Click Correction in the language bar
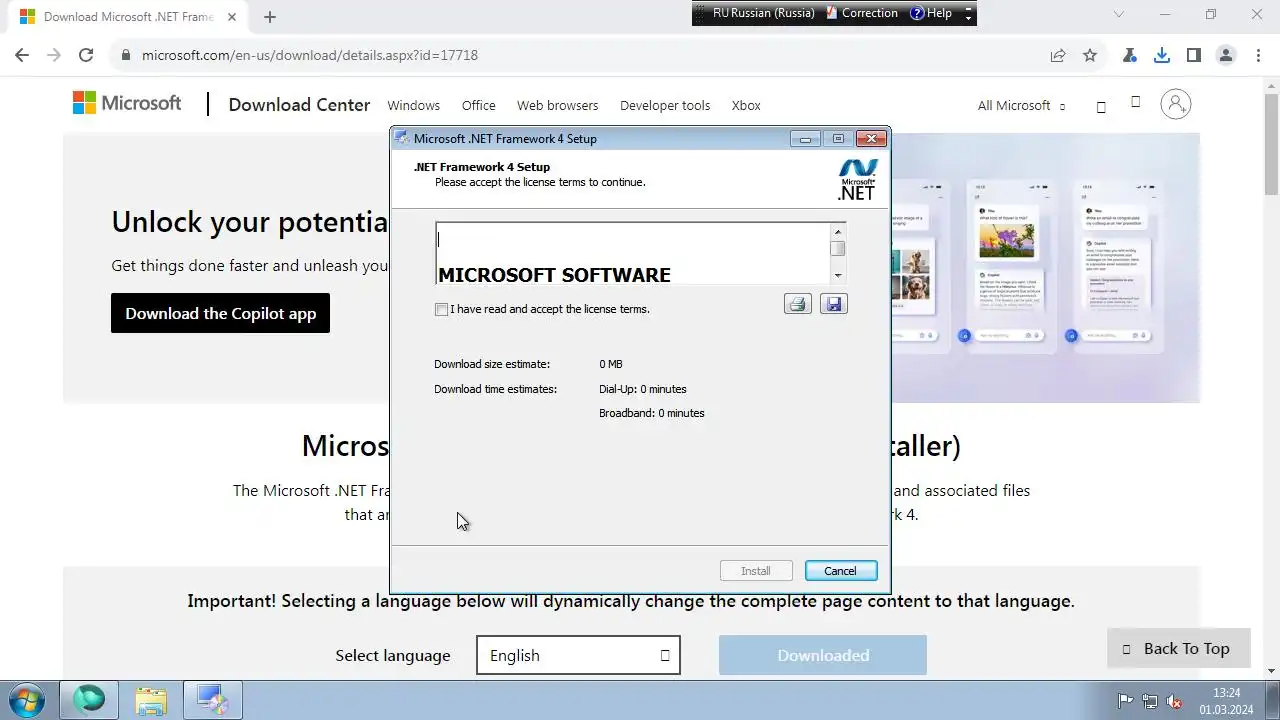This screenshot has height=720, width=1280. pyautogui.click(x=862, y=13)
